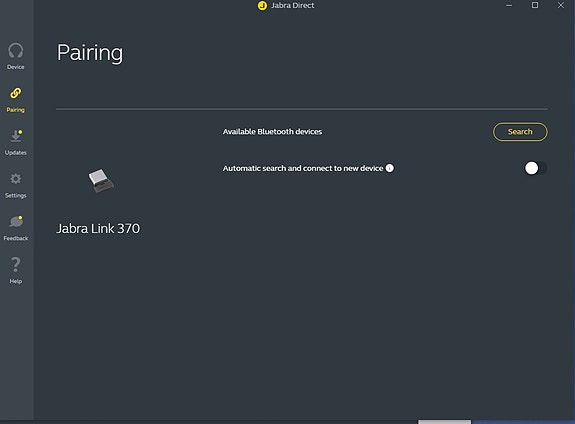
Task: Open the Updates download icon
Action: [x=16, y=135]
